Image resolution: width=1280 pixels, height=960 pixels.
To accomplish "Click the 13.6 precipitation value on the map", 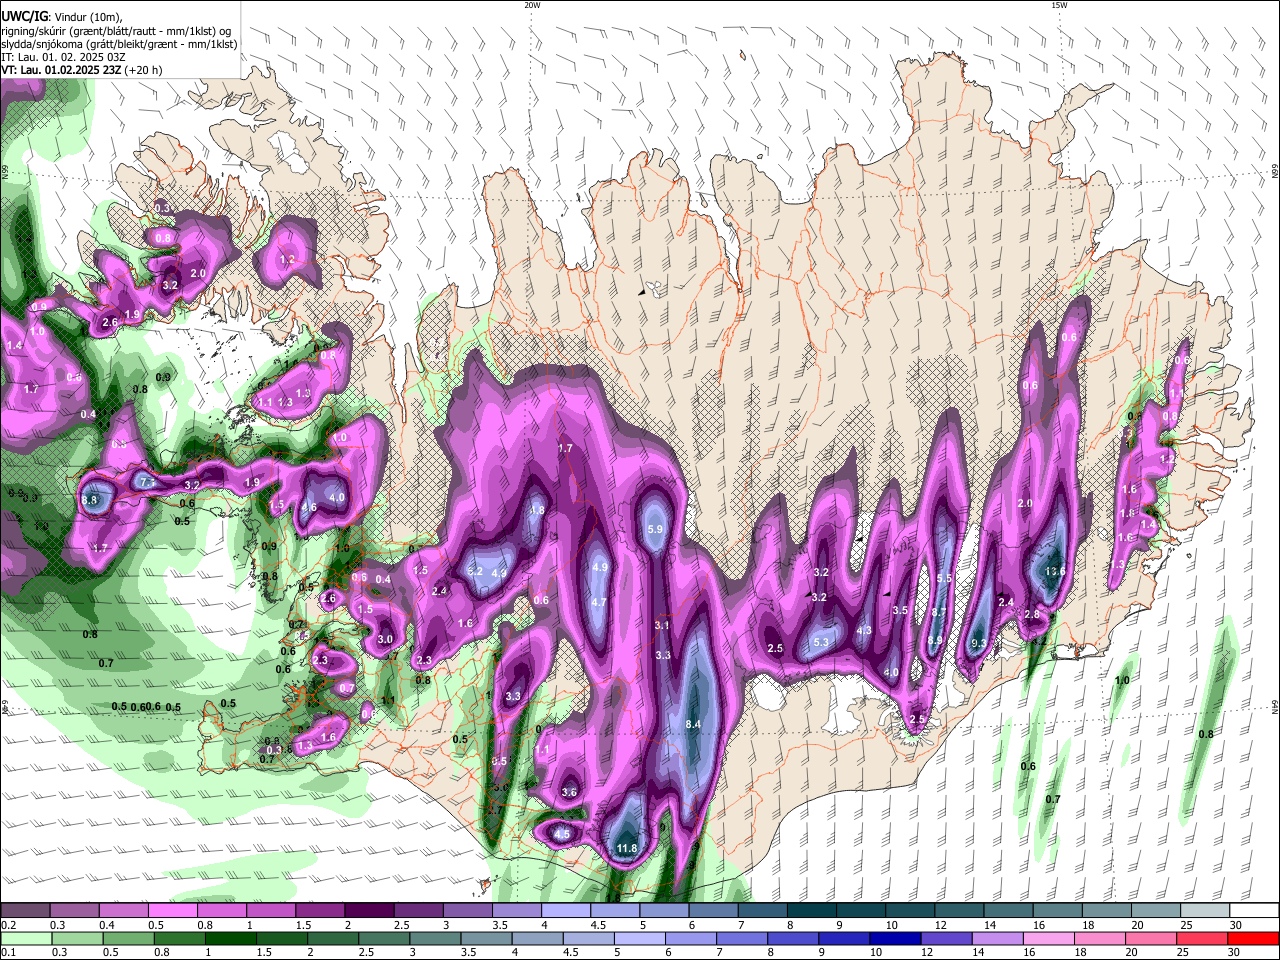I will pyautogui.click(x=1055, y=571).
